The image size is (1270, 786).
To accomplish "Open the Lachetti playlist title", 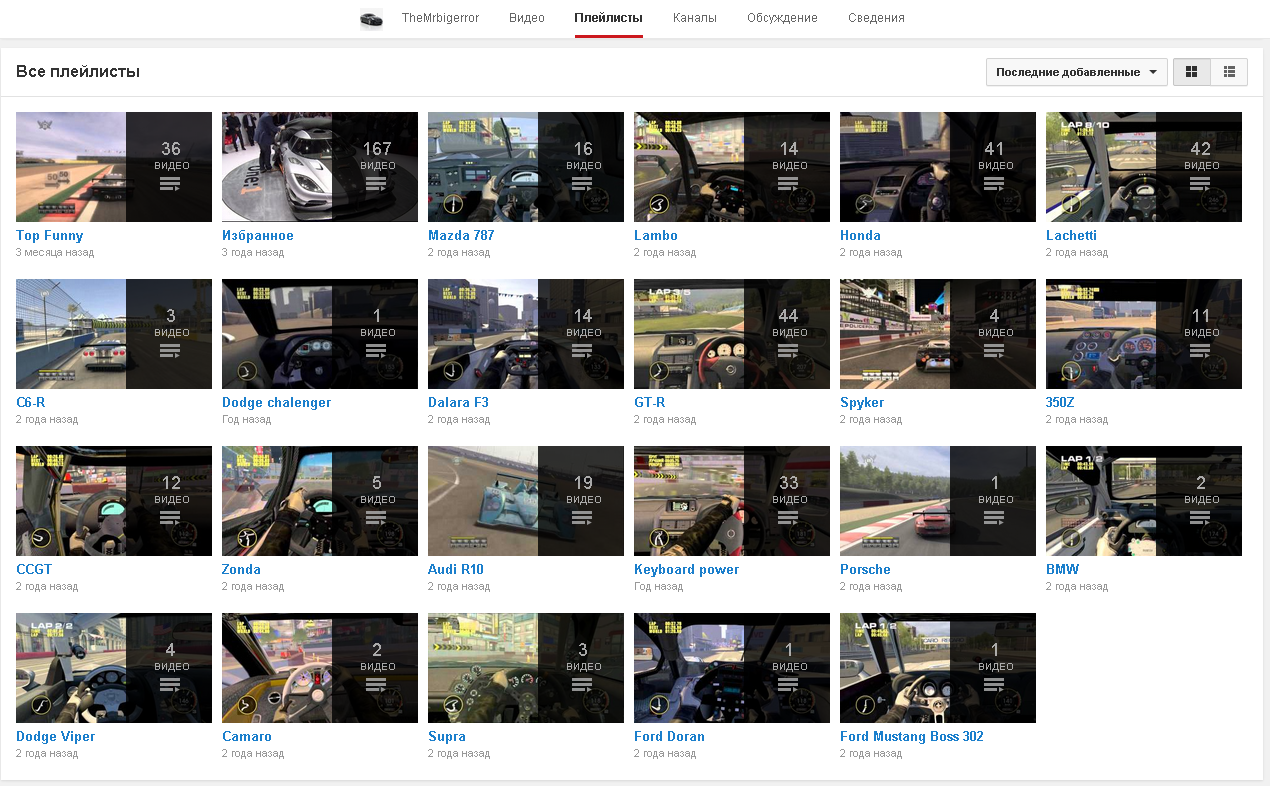I will click(1071, 236).
